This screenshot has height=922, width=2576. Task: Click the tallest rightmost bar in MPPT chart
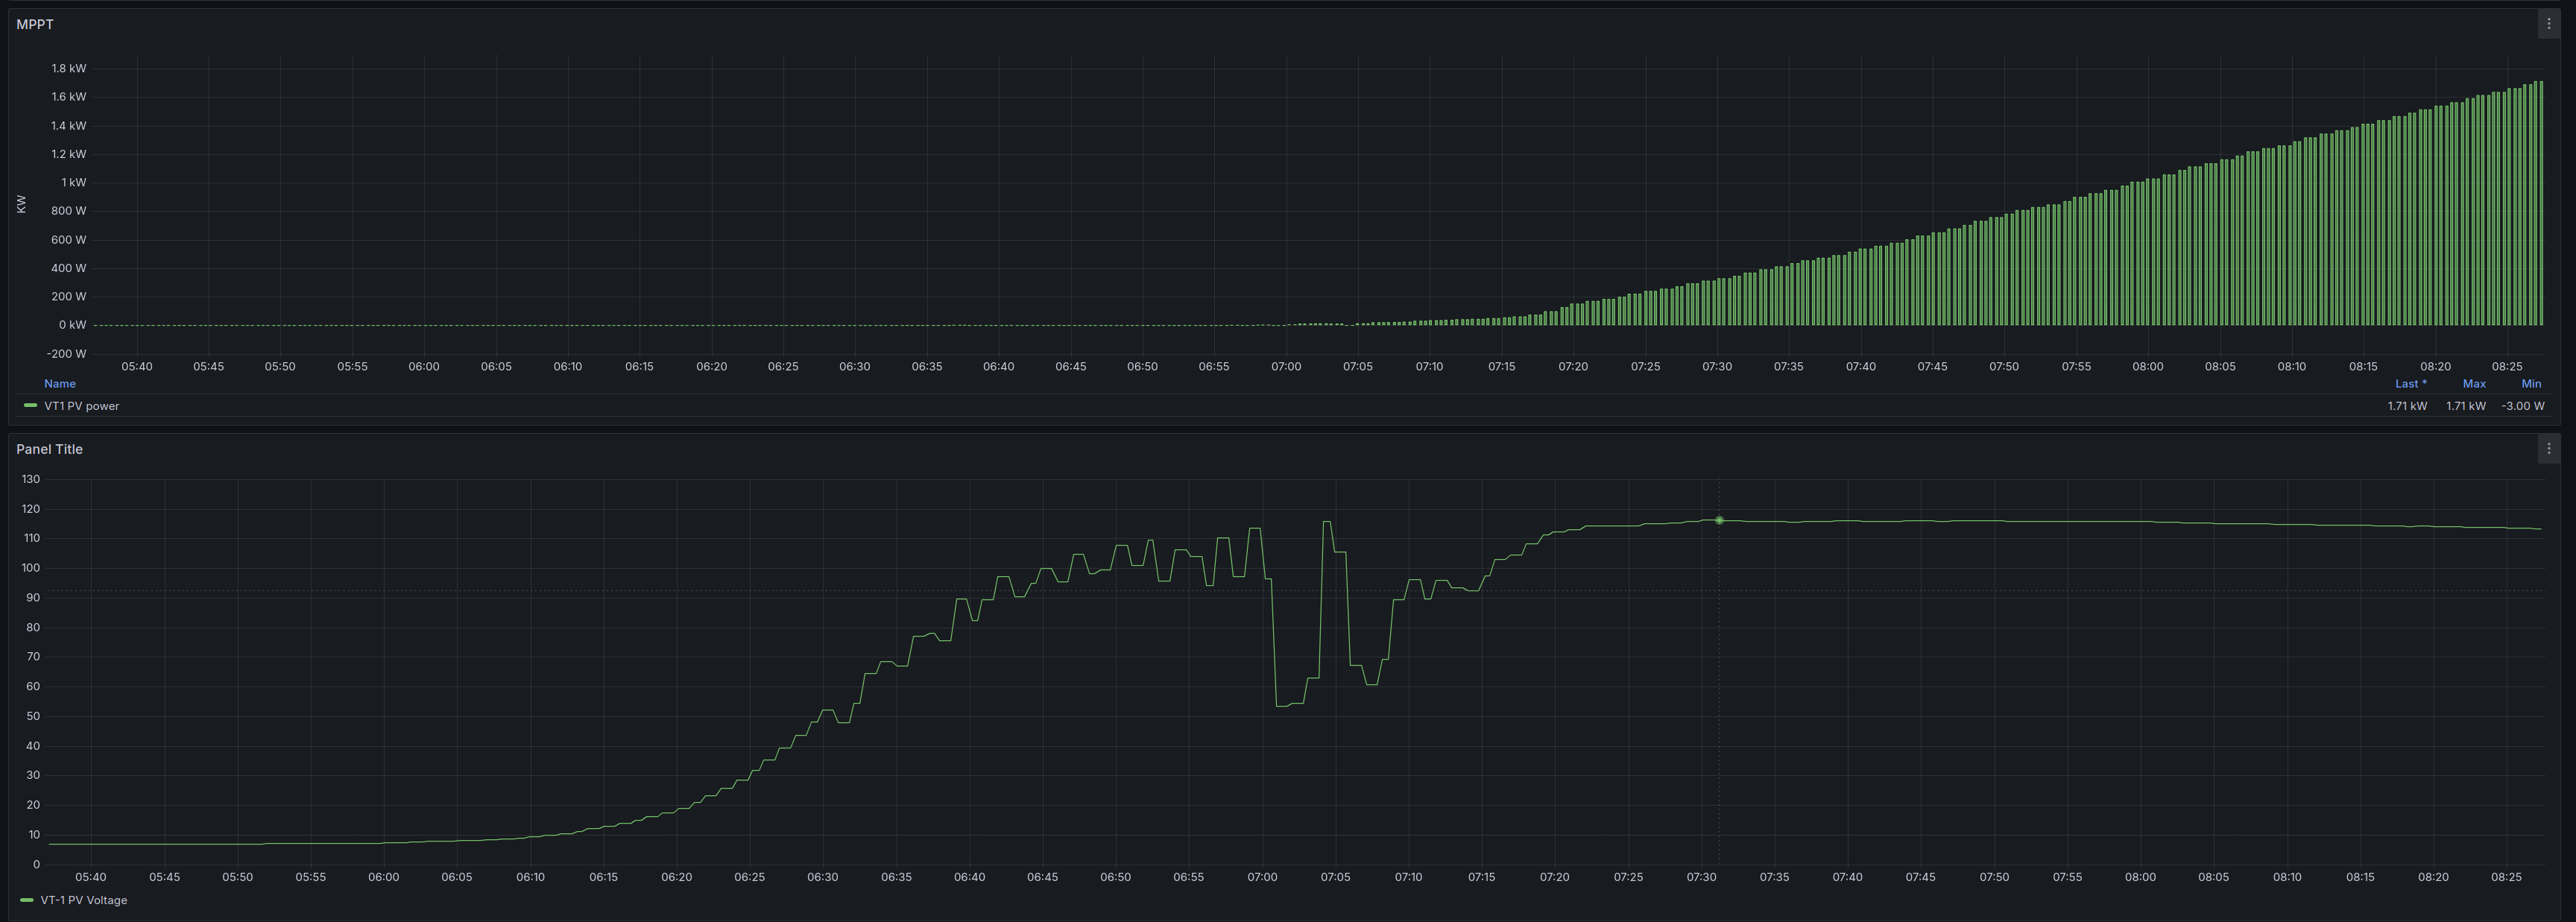pyautogui.click(x=2541, y=200)
